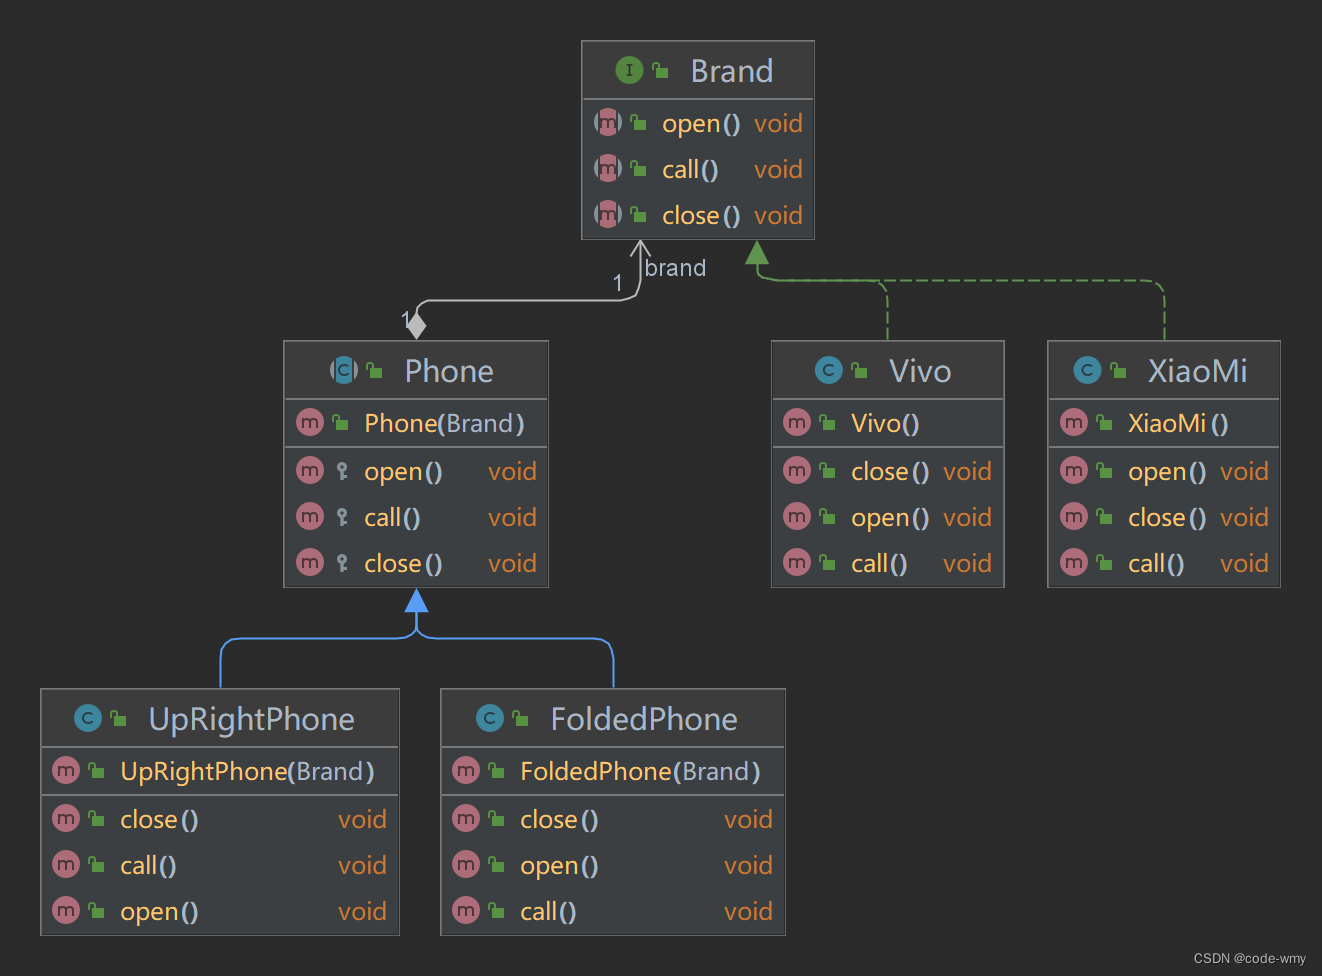Viewport: 1322px width, 976px height.
Task: Click class icon beside Vivo title
Action: (828, 370)
